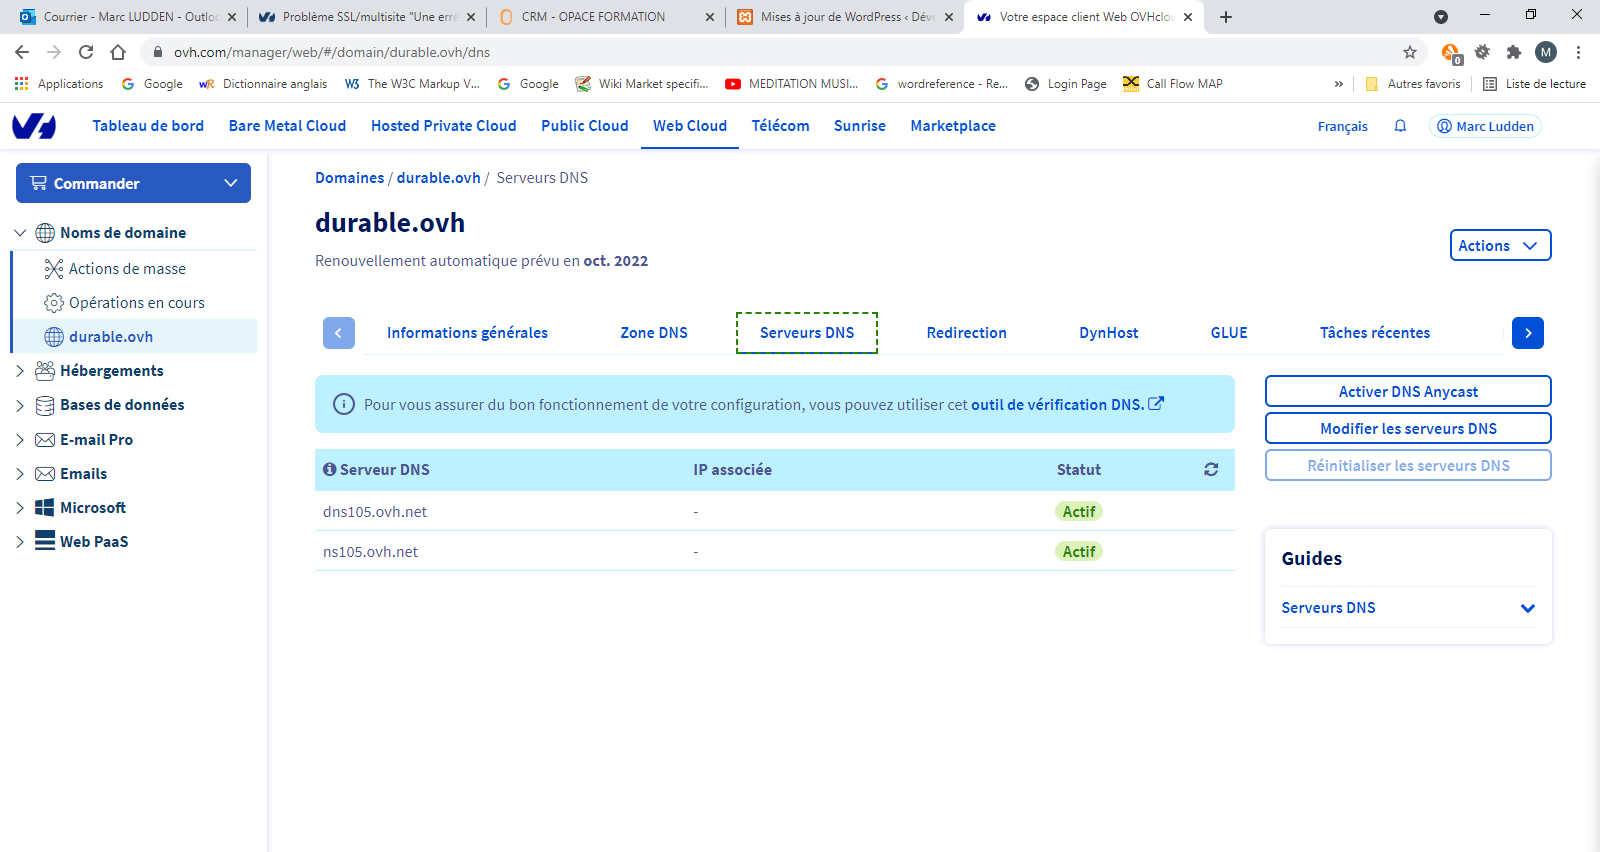
Task: Click the Chrome home icon
Action: point(118,52)
